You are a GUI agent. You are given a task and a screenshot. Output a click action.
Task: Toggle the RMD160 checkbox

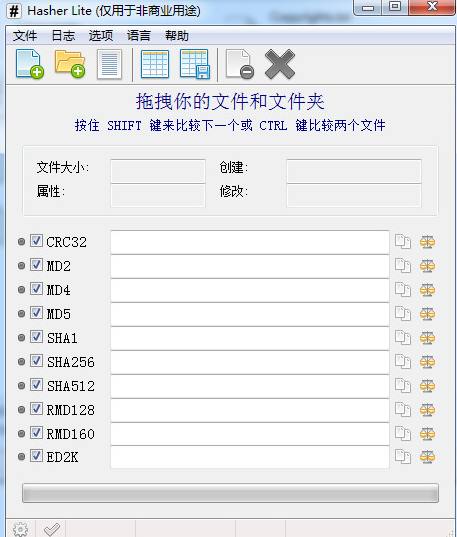36,433
